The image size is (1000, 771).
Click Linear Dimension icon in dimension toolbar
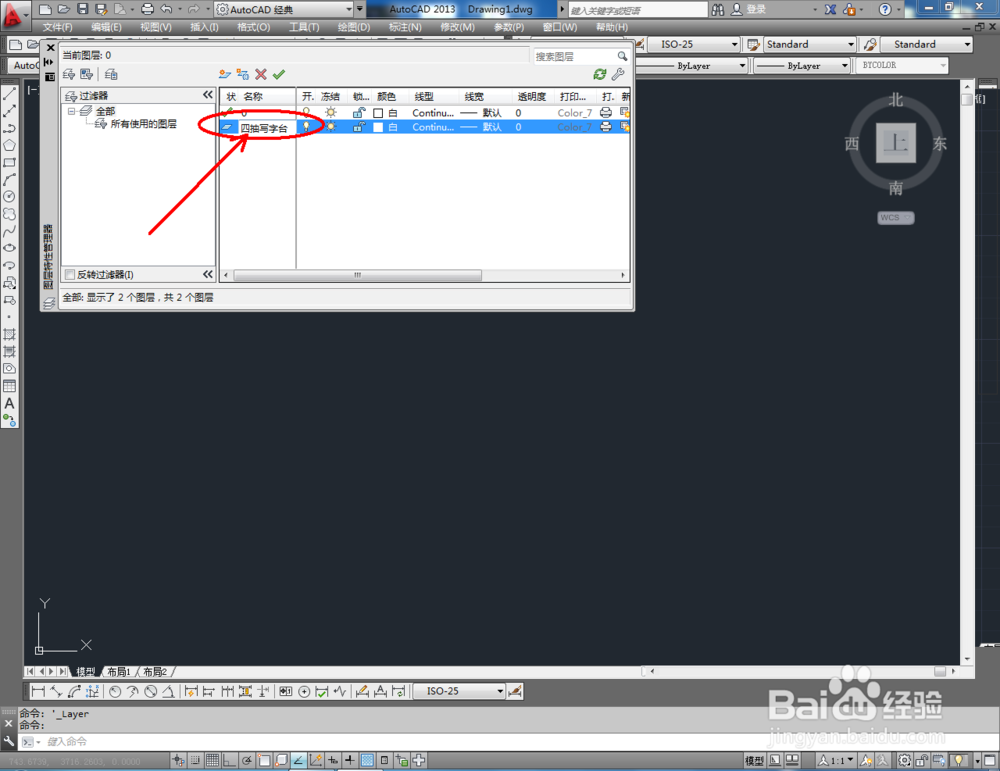(x=38, y=691)
